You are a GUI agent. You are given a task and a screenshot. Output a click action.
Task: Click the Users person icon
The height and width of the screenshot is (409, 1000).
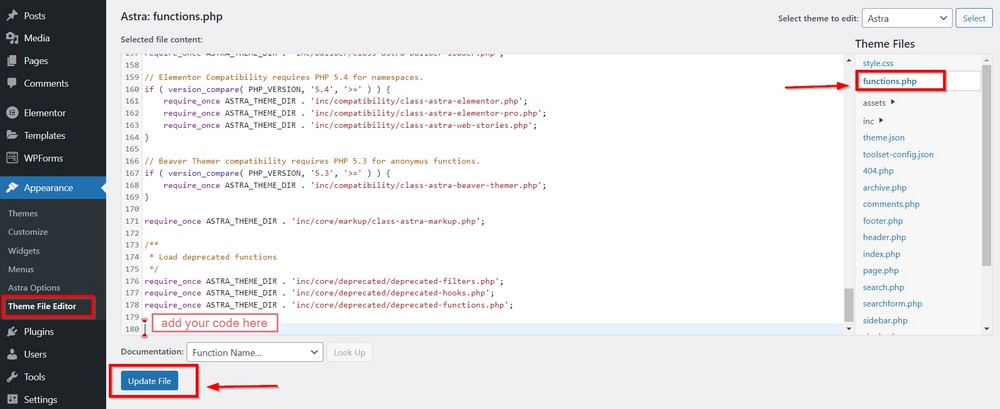(x=11, y=354)
